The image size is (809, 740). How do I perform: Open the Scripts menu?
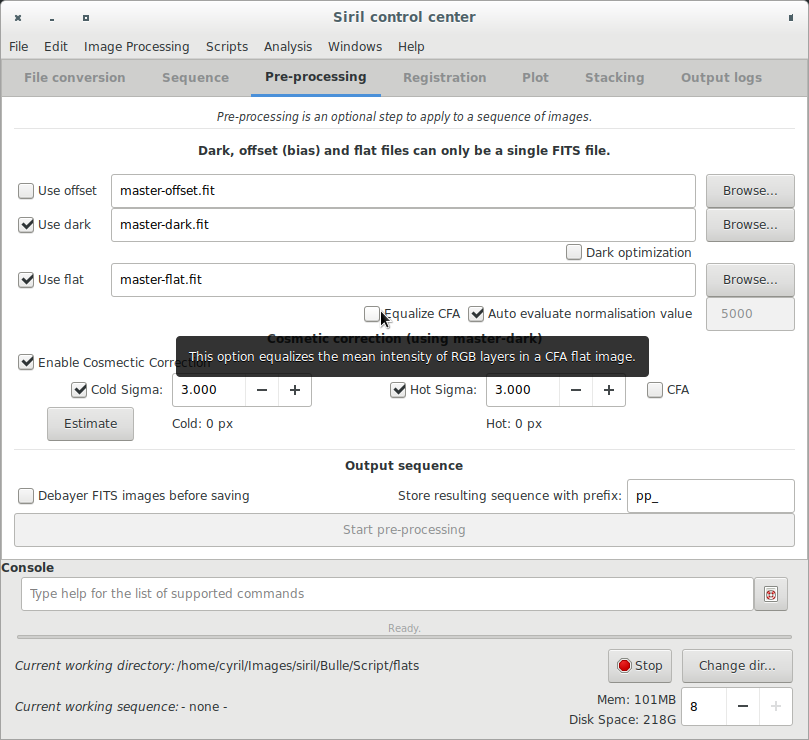click(x=226, y=47)
